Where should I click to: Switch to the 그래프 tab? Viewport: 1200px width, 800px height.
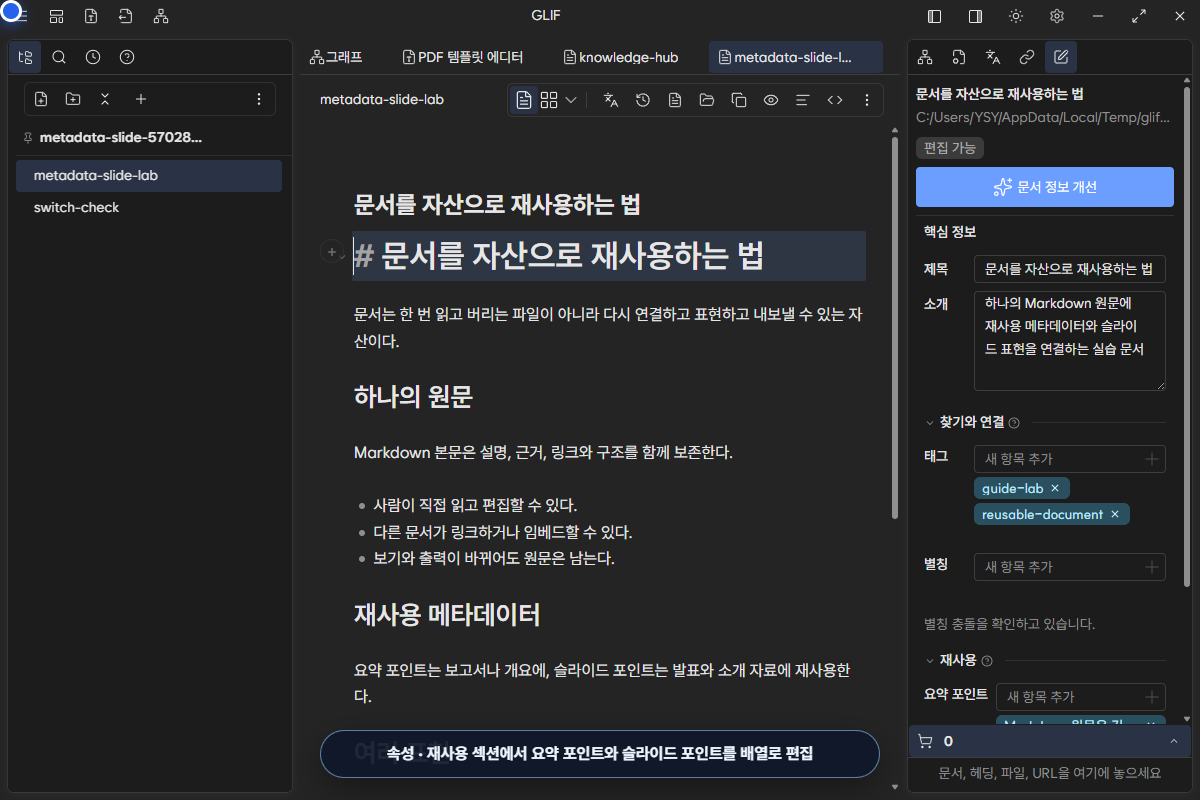click(336, 58)
